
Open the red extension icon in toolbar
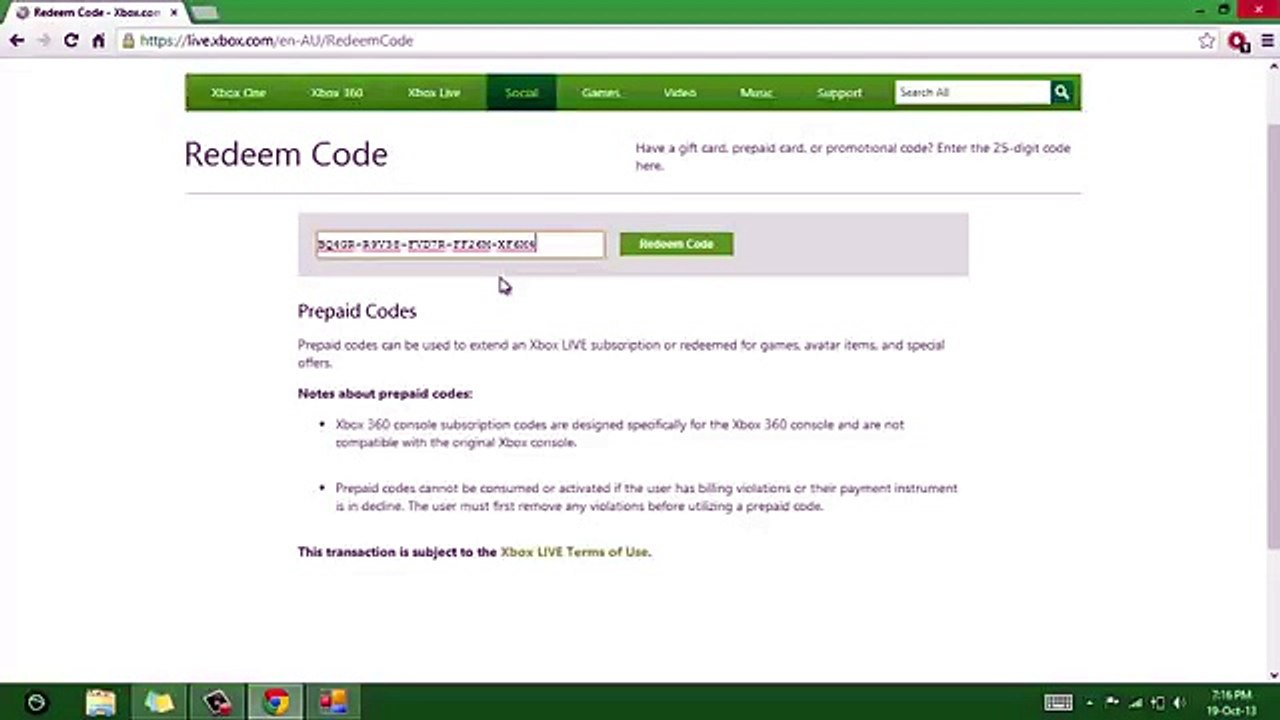click(1238, 42)
